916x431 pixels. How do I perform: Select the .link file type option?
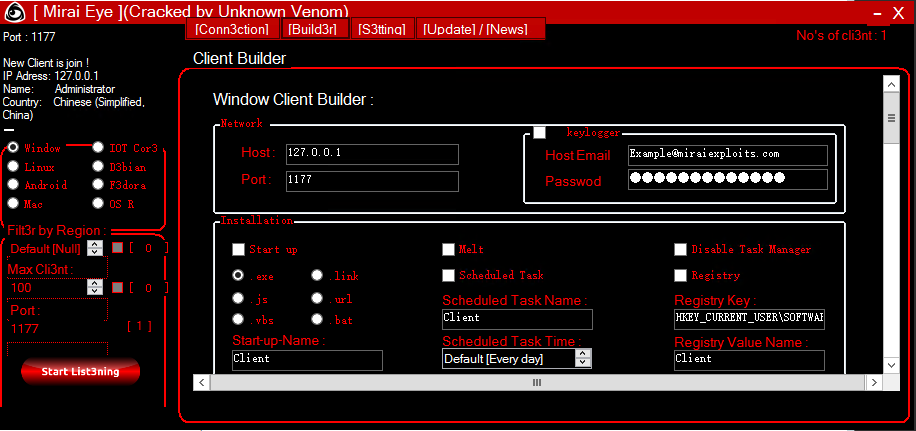click(x=317, y=274)
